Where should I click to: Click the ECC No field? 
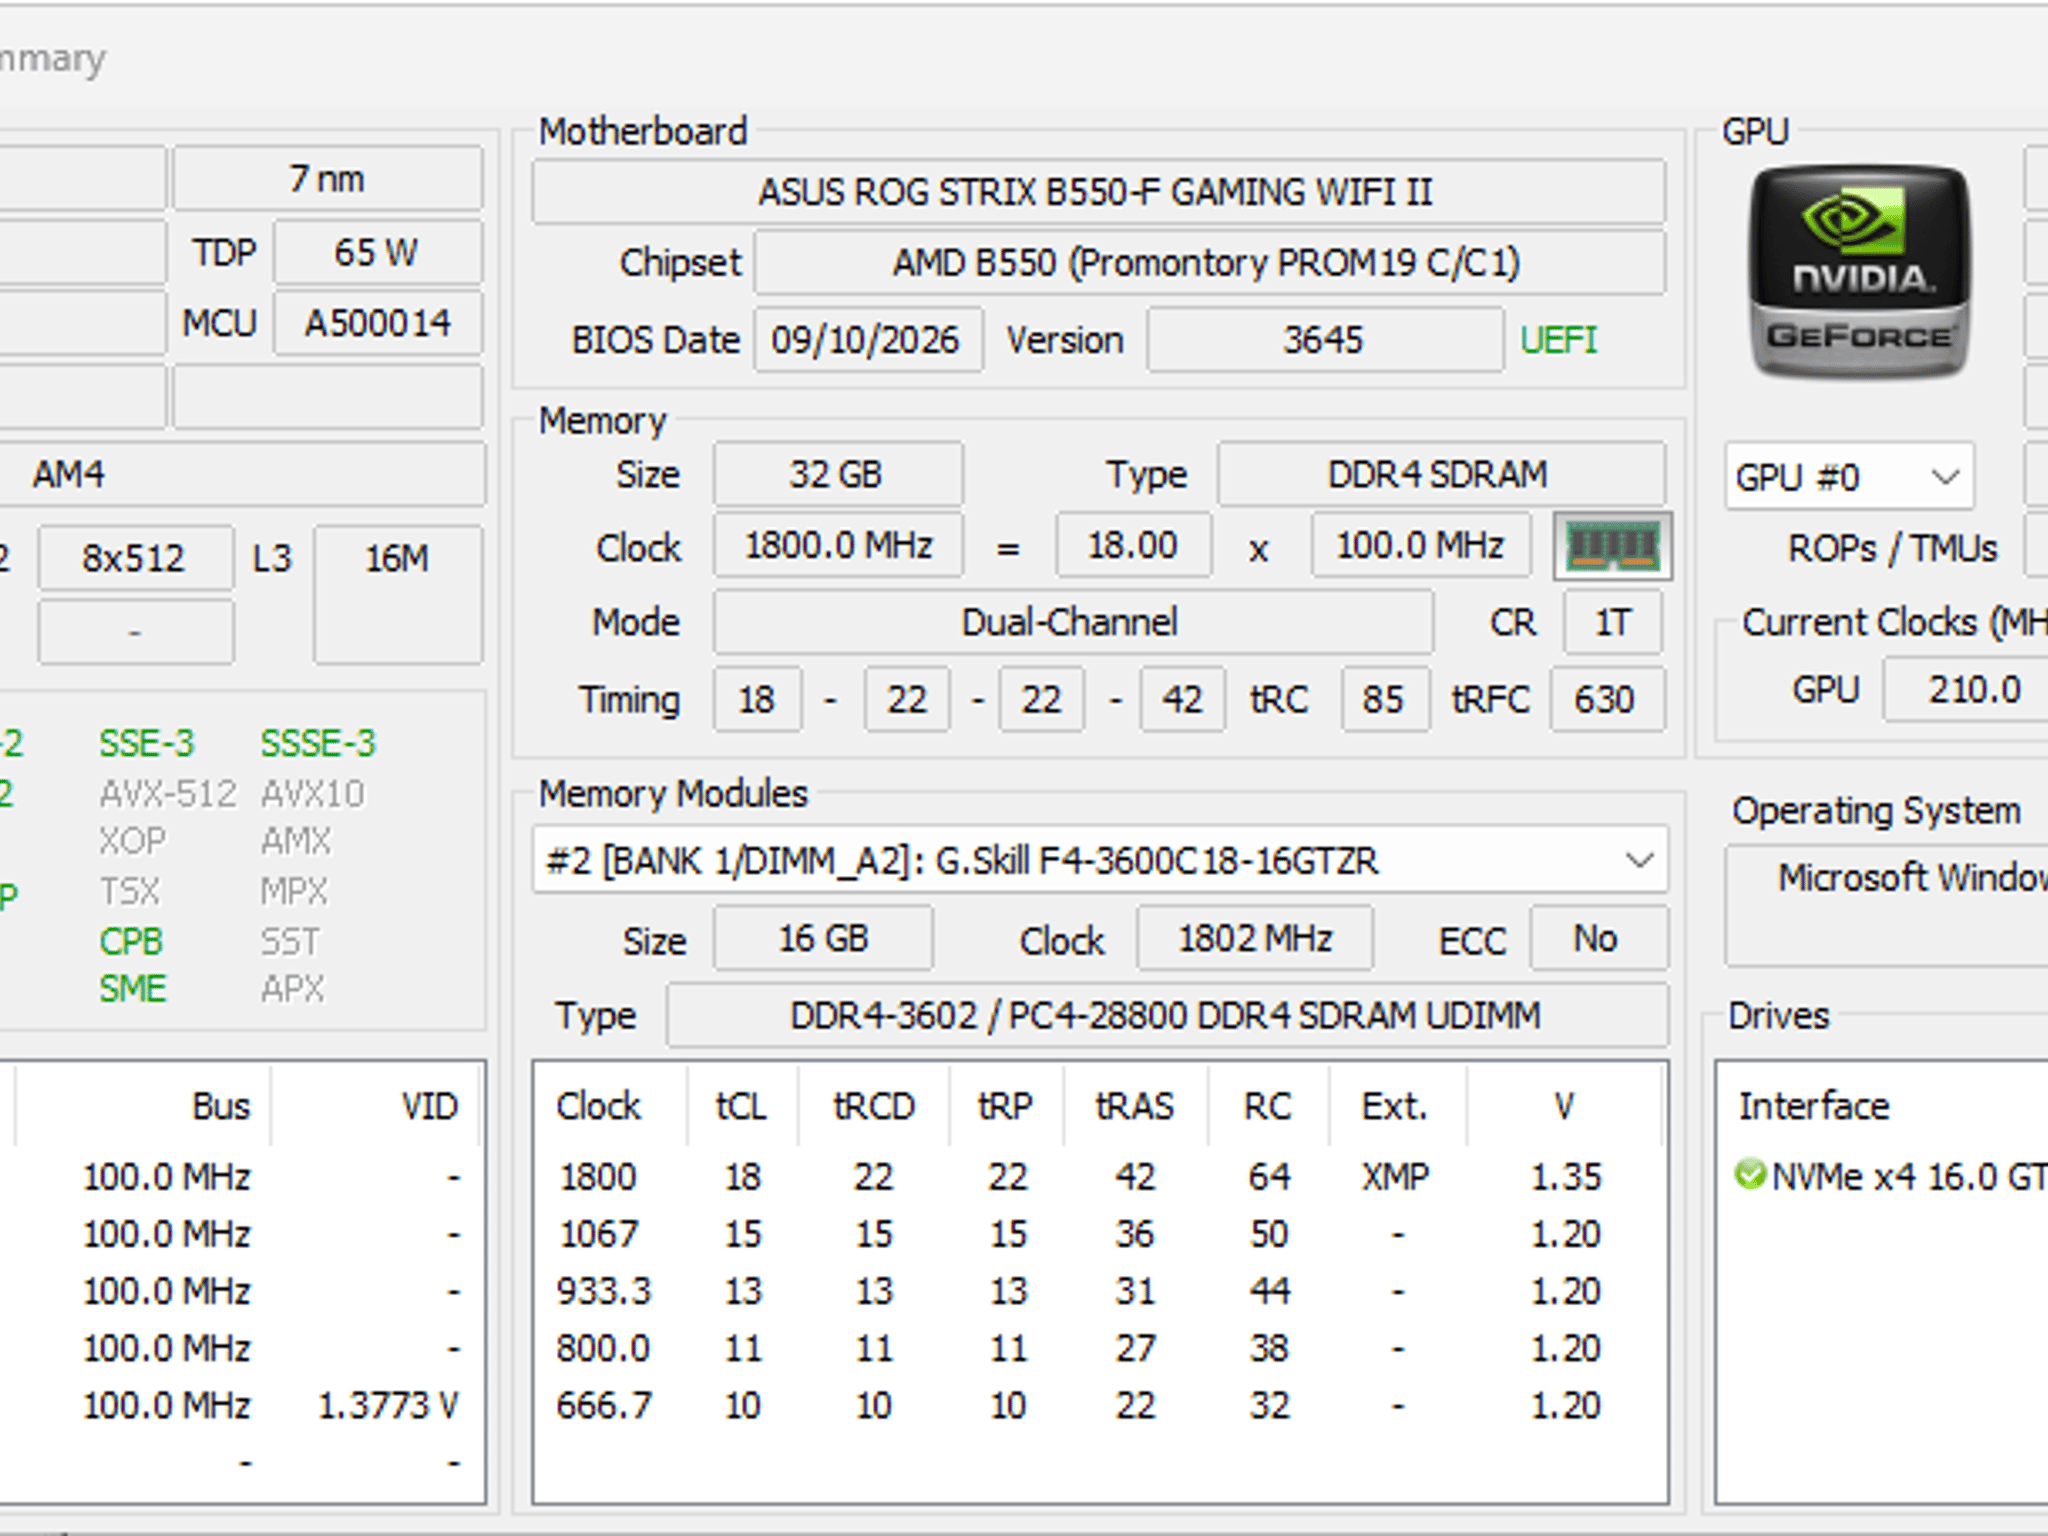click(x=1598, y=939)
